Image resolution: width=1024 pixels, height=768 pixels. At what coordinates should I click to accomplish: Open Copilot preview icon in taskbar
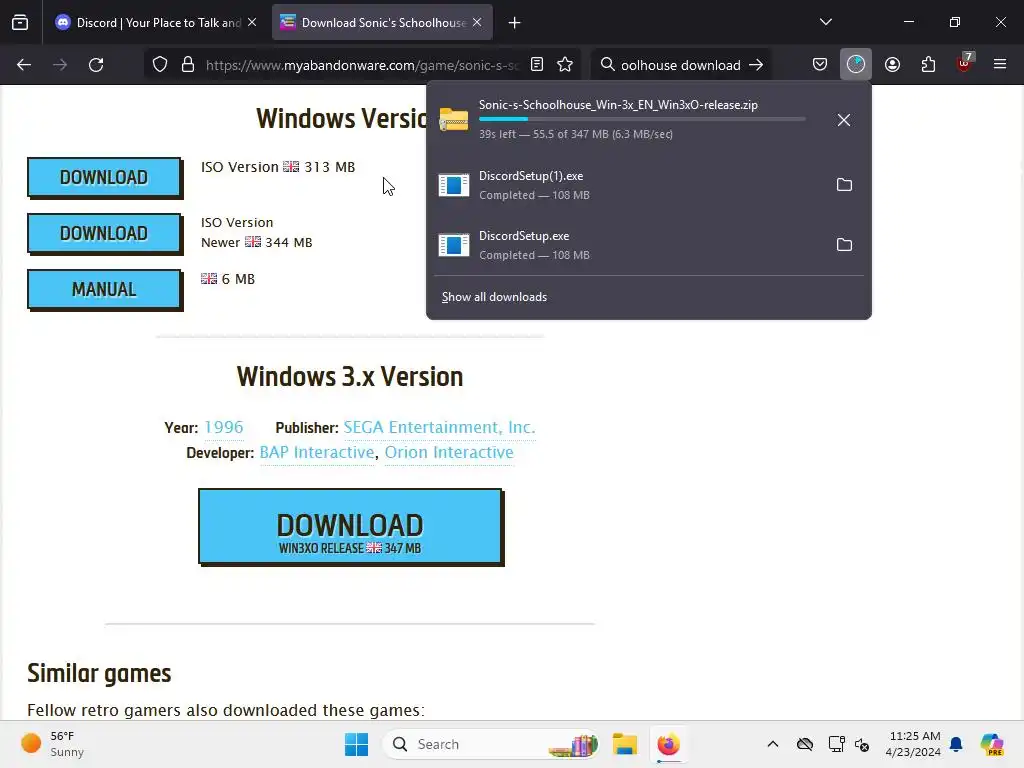992,744
